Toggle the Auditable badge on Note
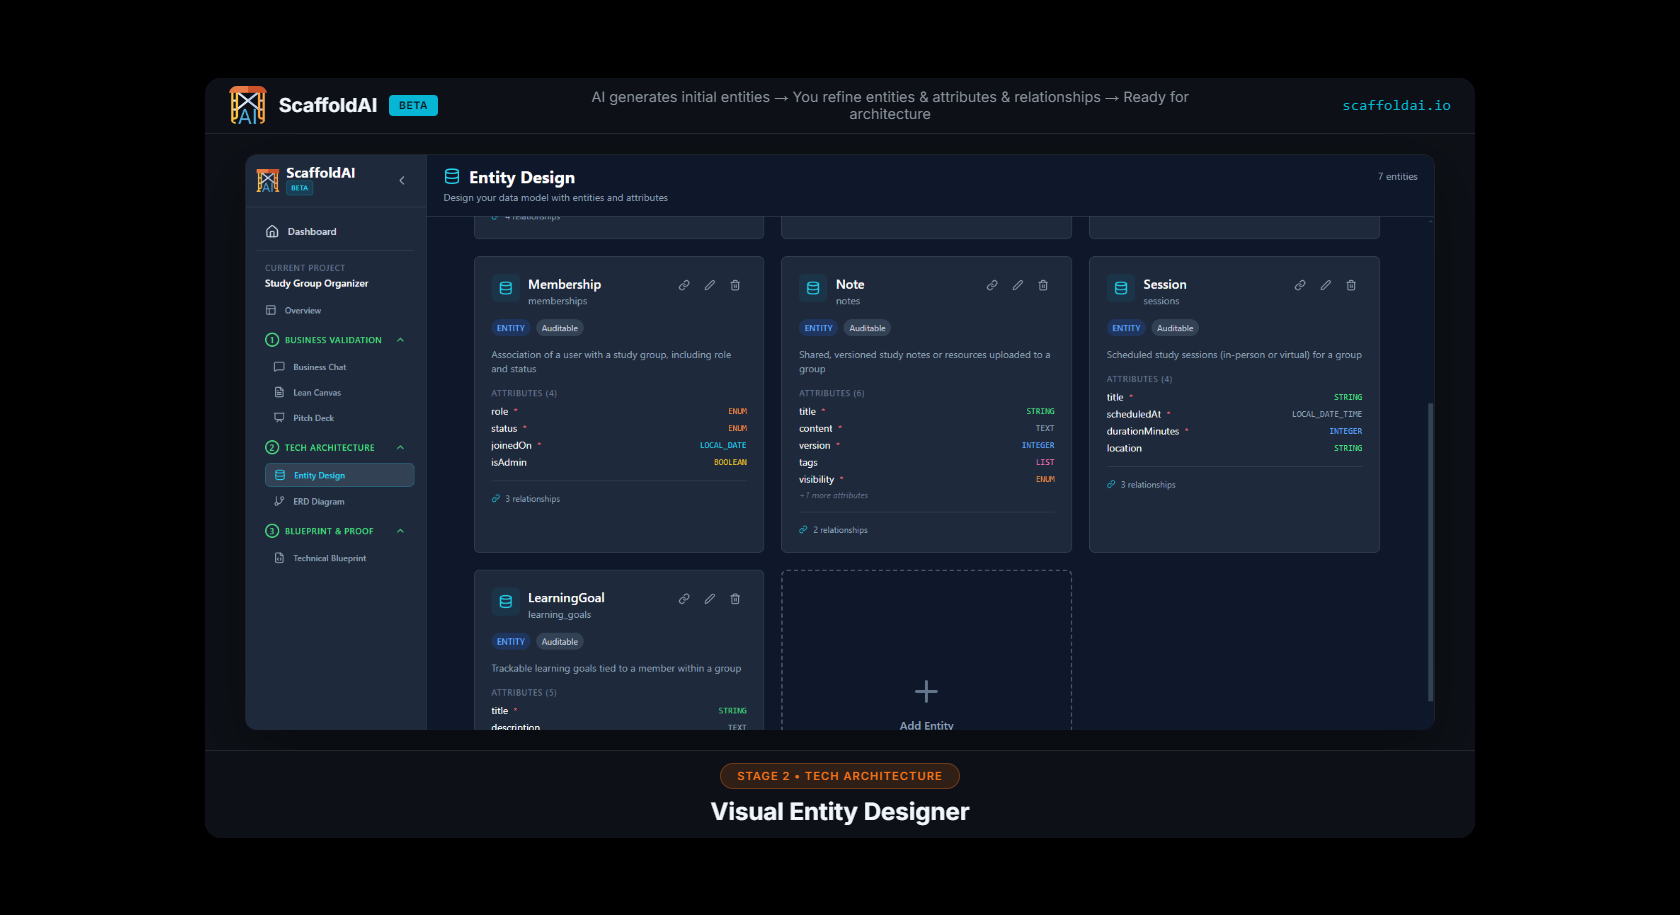This screenshot has height=915, width=1680. (867, 327)
